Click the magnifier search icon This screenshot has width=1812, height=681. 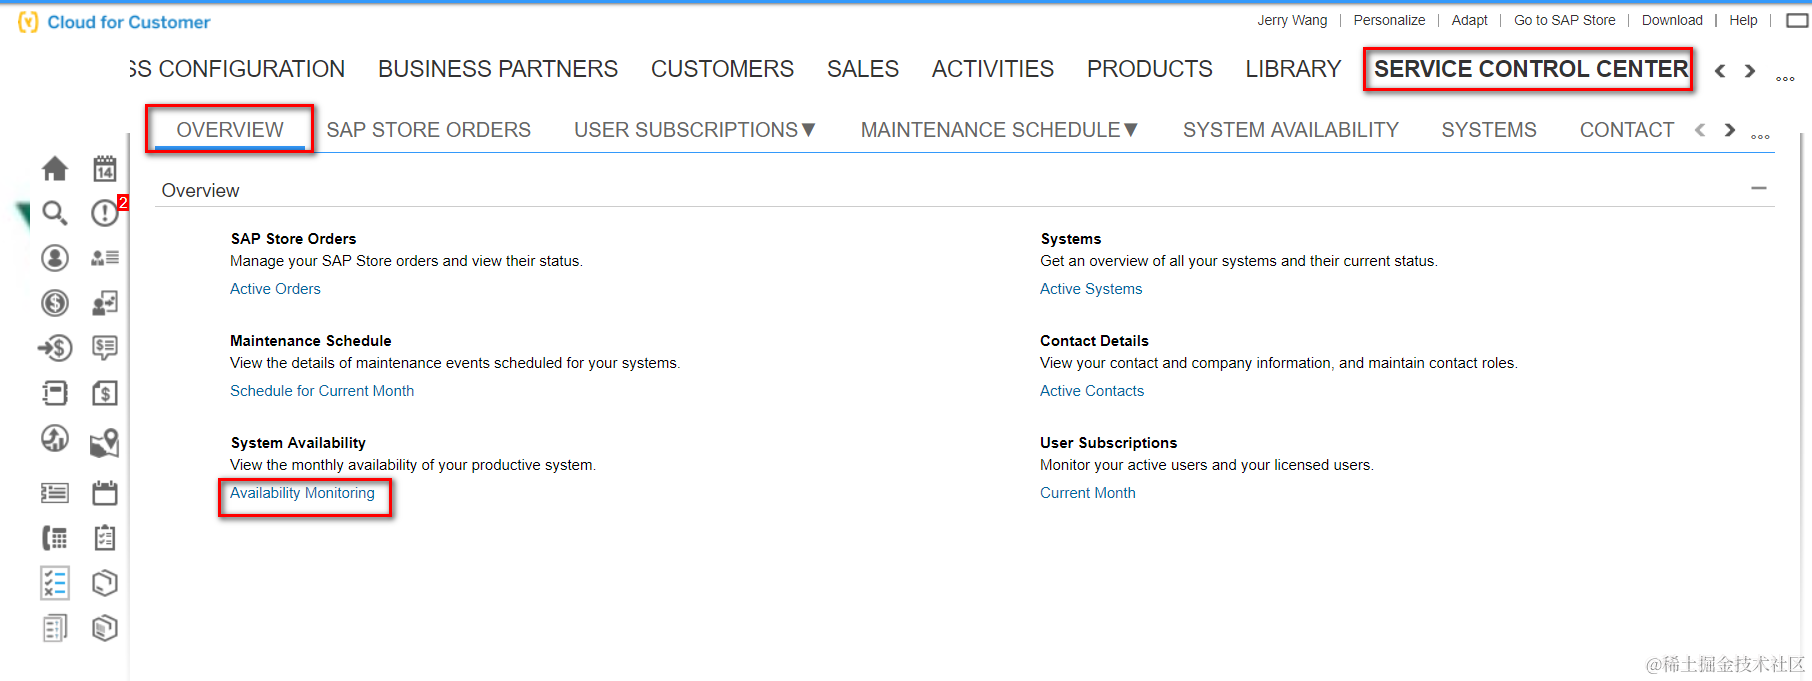[55, 213]
